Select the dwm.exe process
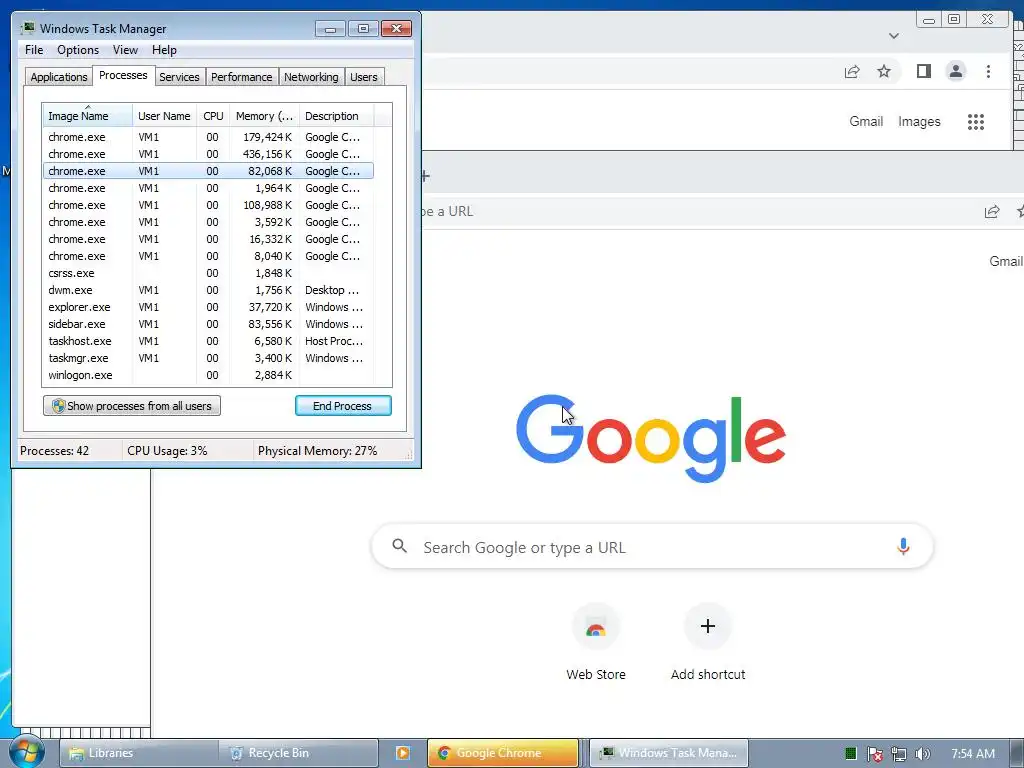The height and width of the screenshot is (768, 1024). 208,290
